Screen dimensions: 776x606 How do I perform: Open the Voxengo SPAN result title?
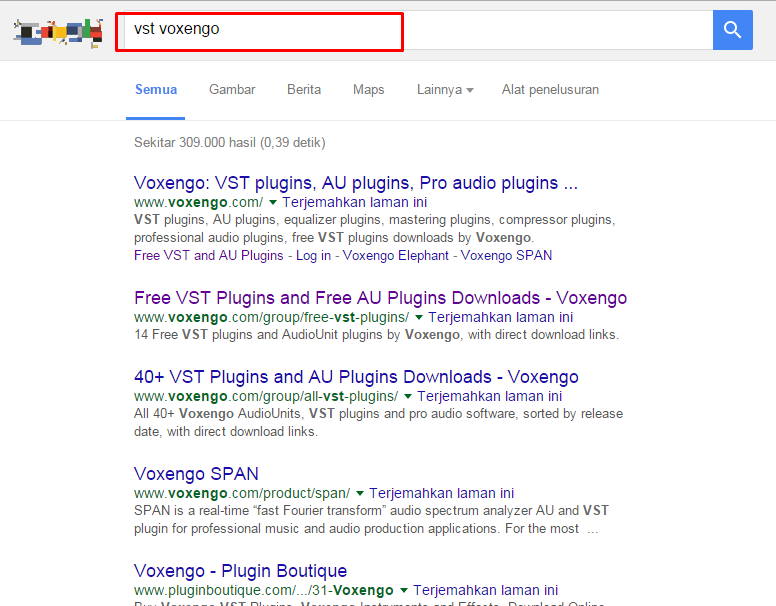(196, 474)
